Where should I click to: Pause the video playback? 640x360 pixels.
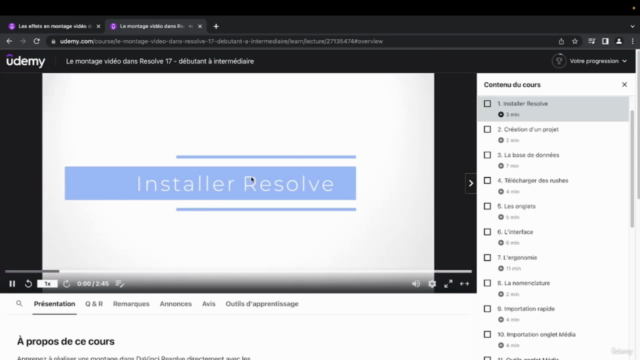12,284
